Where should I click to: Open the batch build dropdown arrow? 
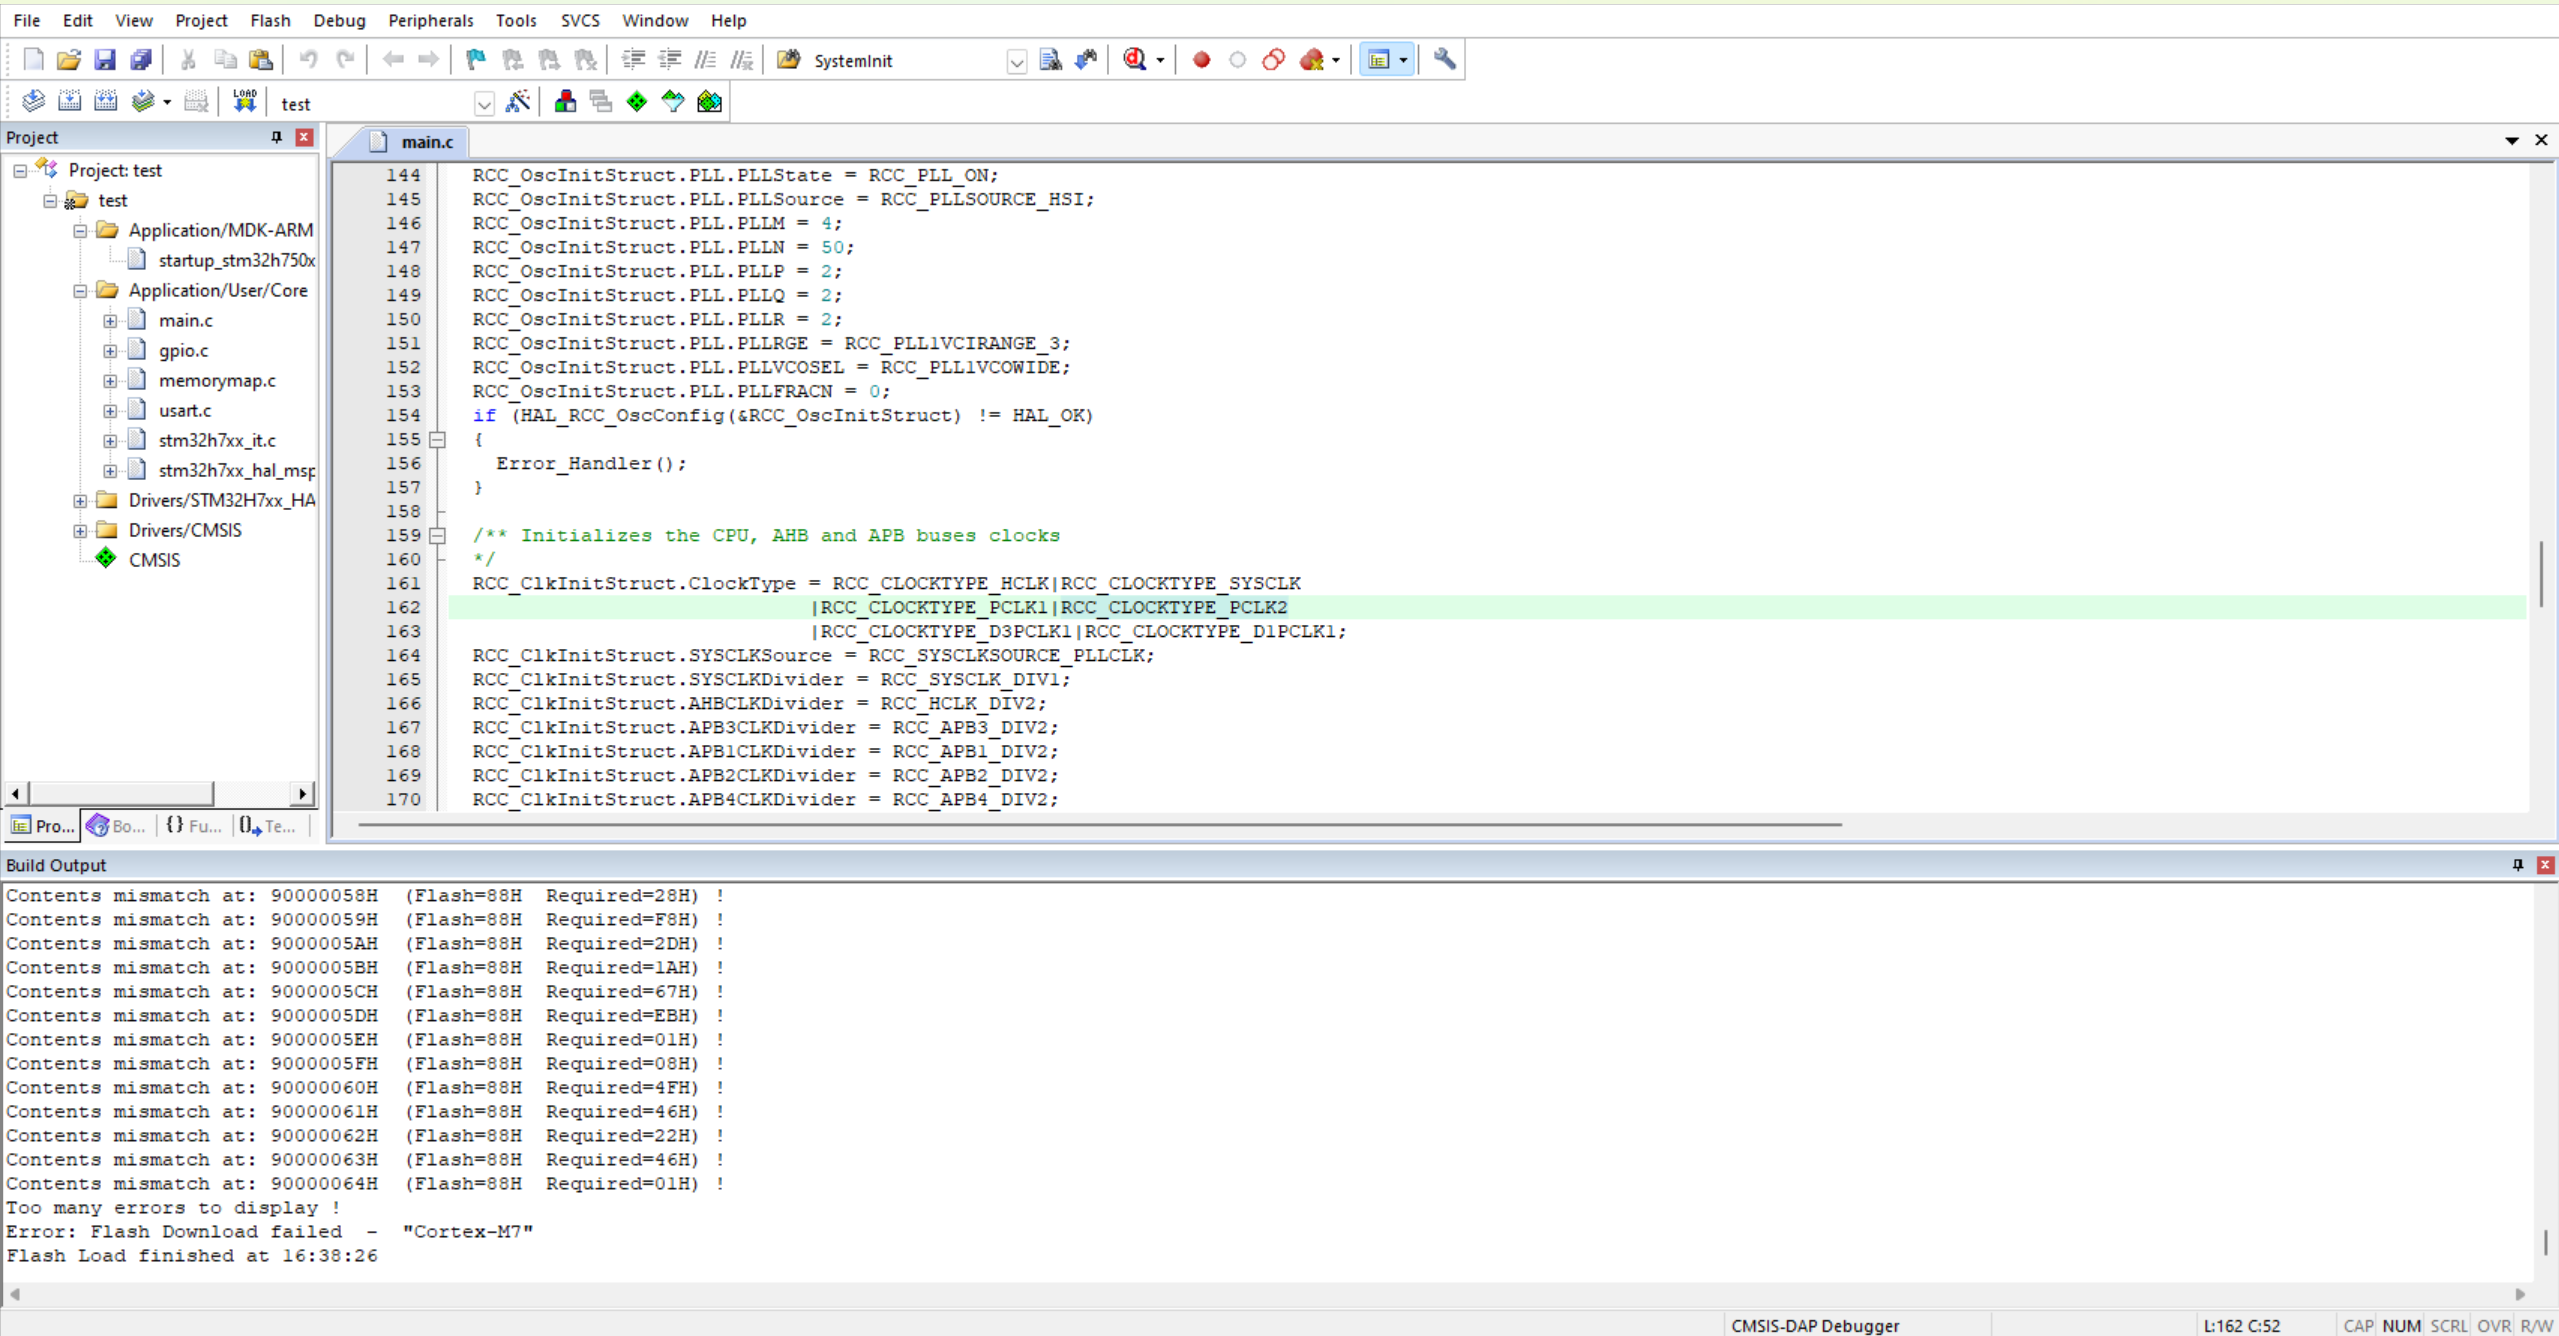point(167,103)
